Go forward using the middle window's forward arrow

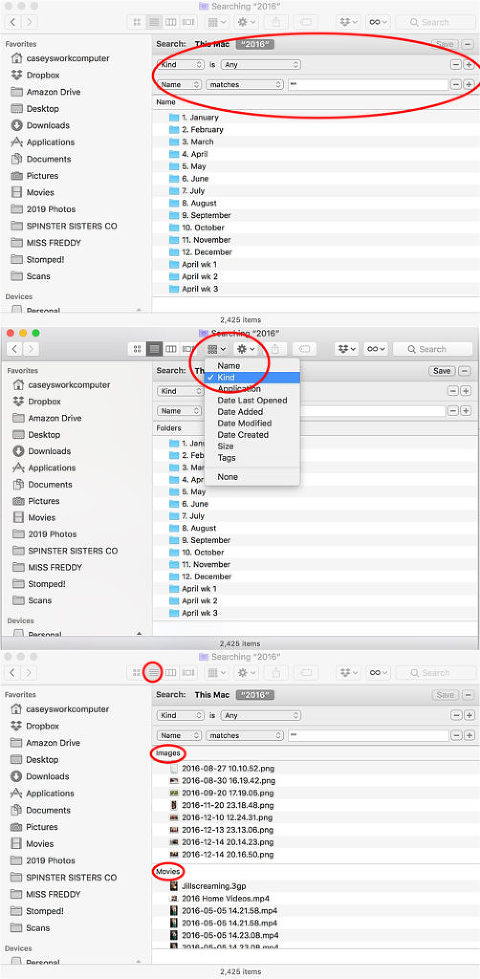[x=30, y=349]
